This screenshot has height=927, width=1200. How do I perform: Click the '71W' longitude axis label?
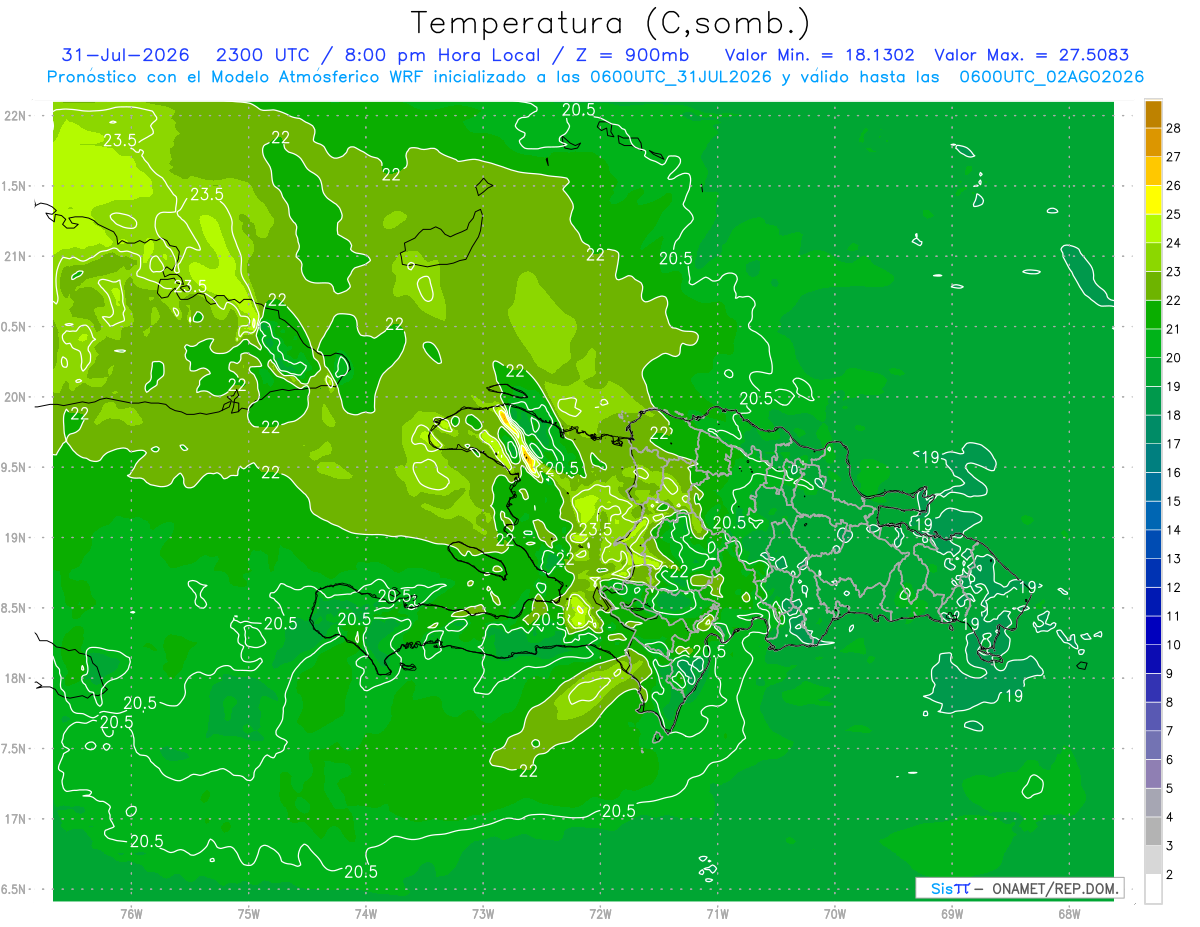(717, 914)
